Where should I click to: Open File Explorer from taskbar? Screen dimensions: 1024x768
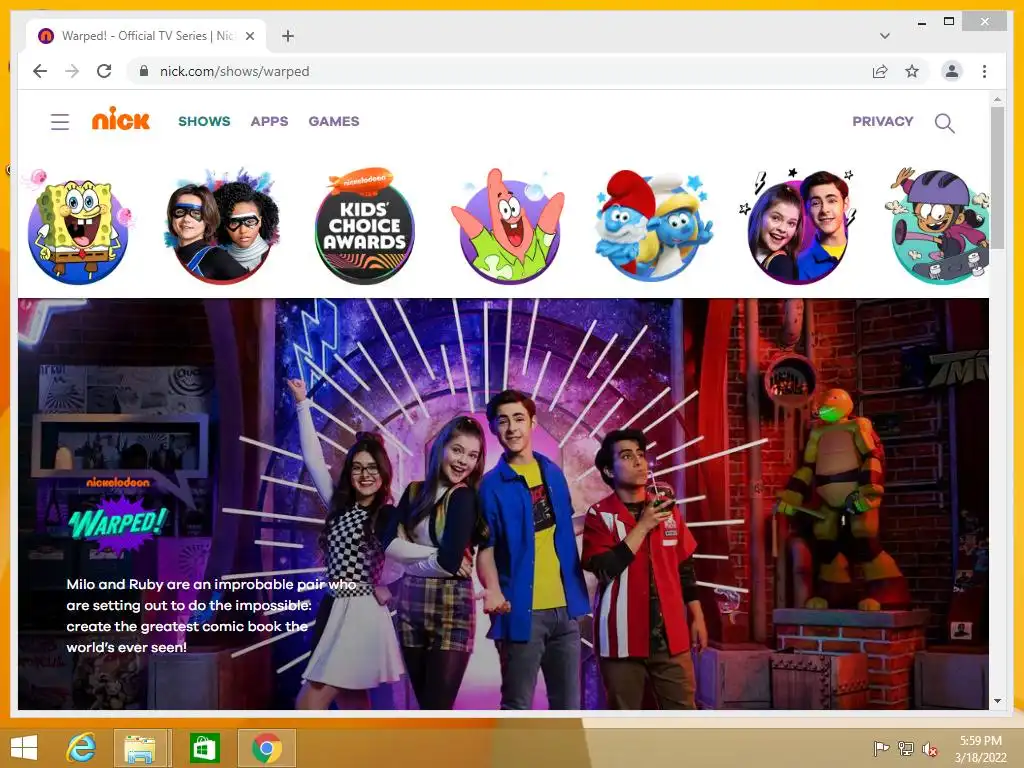[140, 748]
